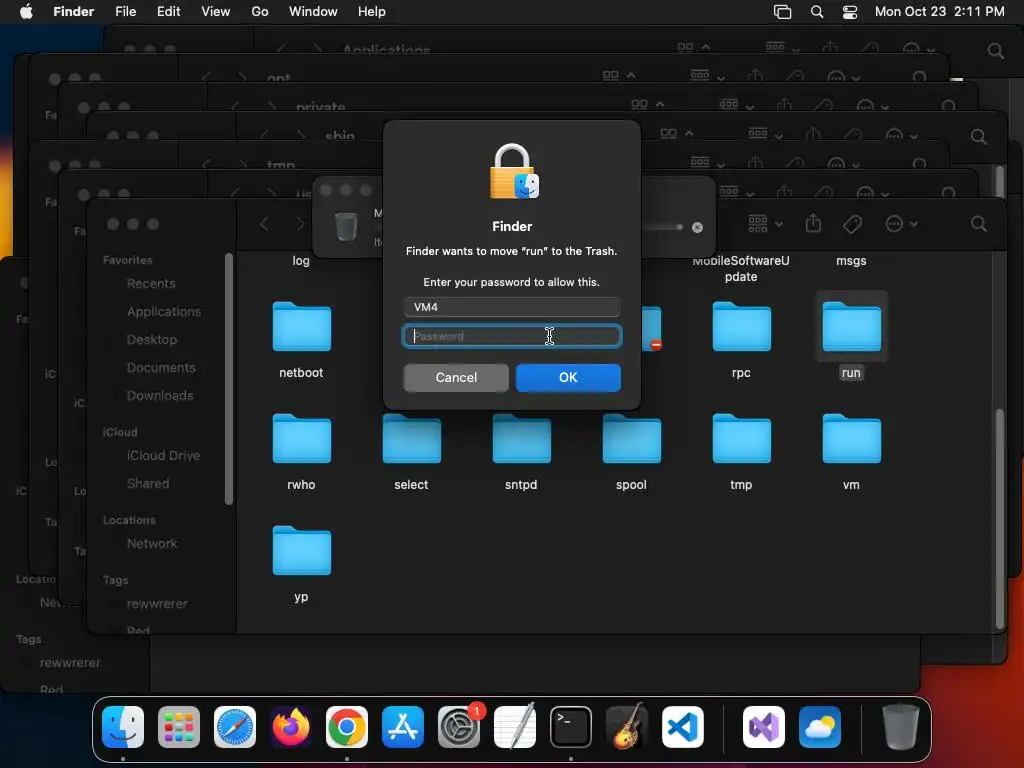Launch Google Chrome from the Dock
The image size is (1024, 768).
click(x=347, y=726)
